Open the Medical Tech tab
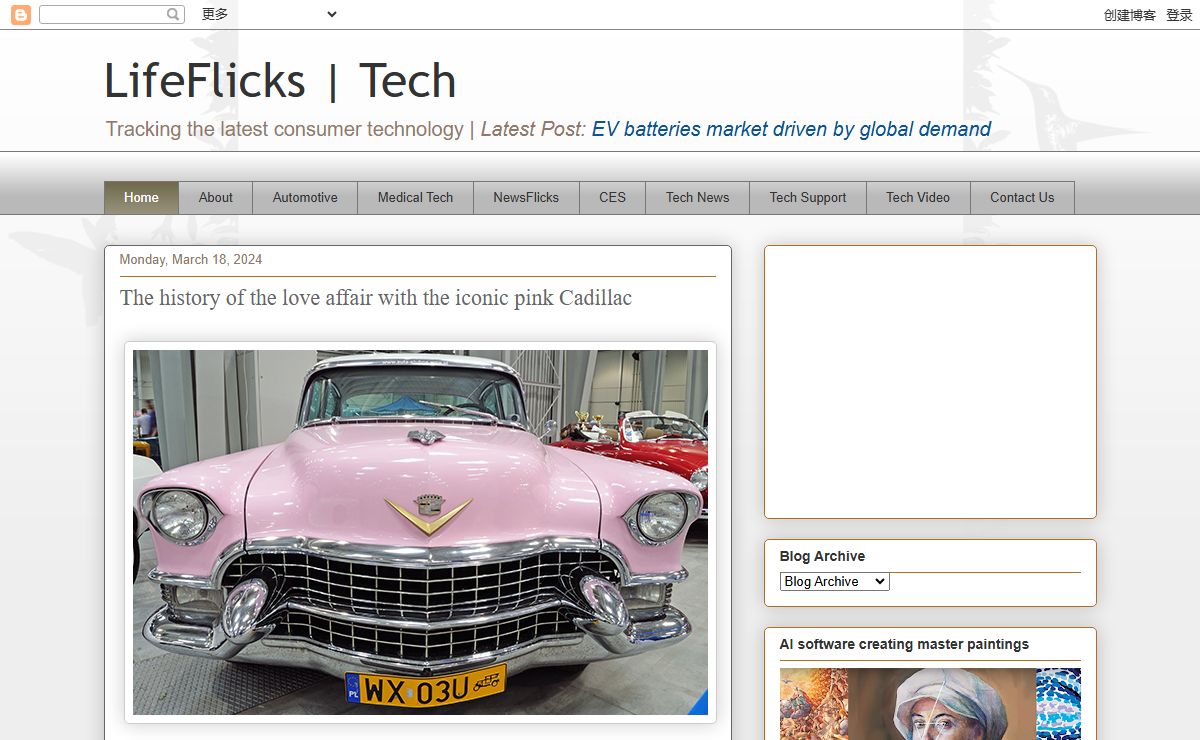This screenshot has width=1200, height=740. 415,198
